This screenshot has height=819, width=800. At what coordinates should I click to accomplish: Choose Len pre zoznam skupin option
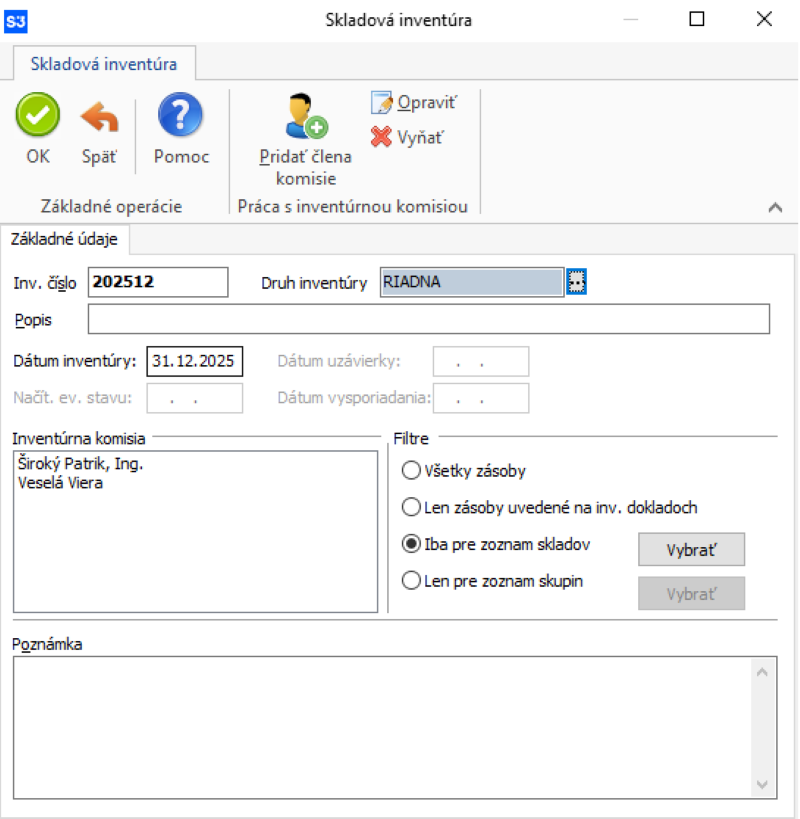410,580
